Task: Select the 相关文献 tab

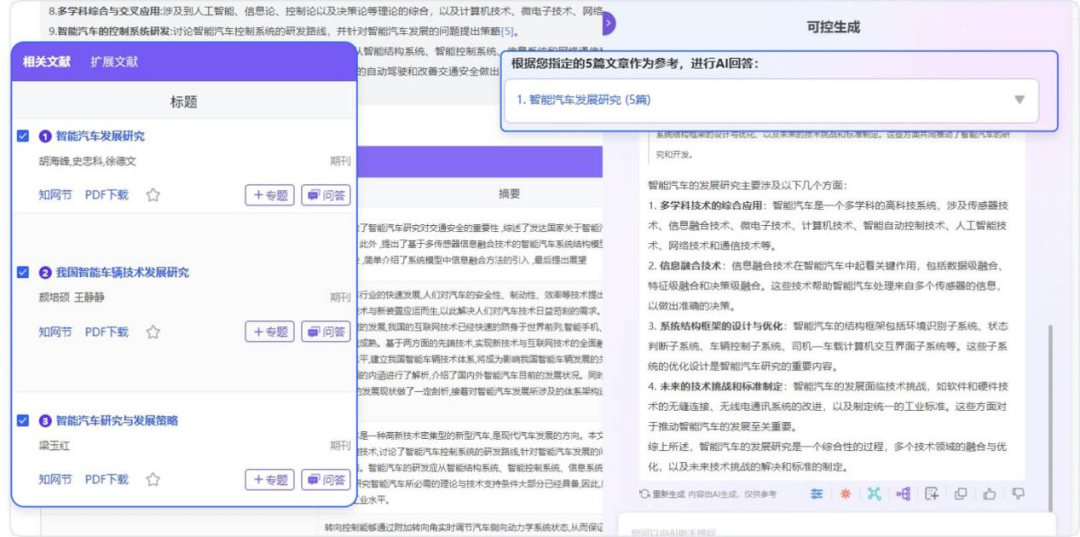Action: (47, 62)
